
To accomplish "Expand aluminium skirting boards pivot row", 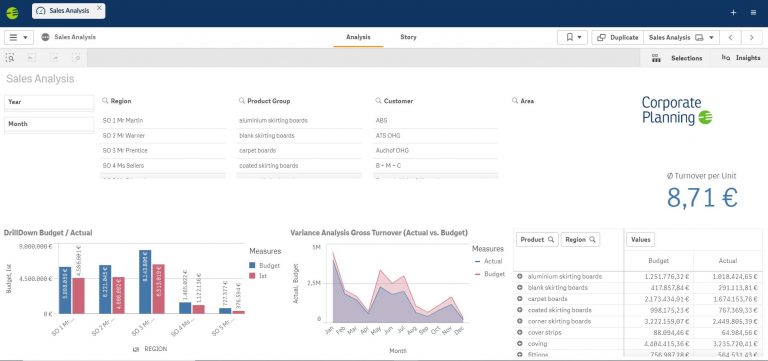I will (x=520, y=276).
